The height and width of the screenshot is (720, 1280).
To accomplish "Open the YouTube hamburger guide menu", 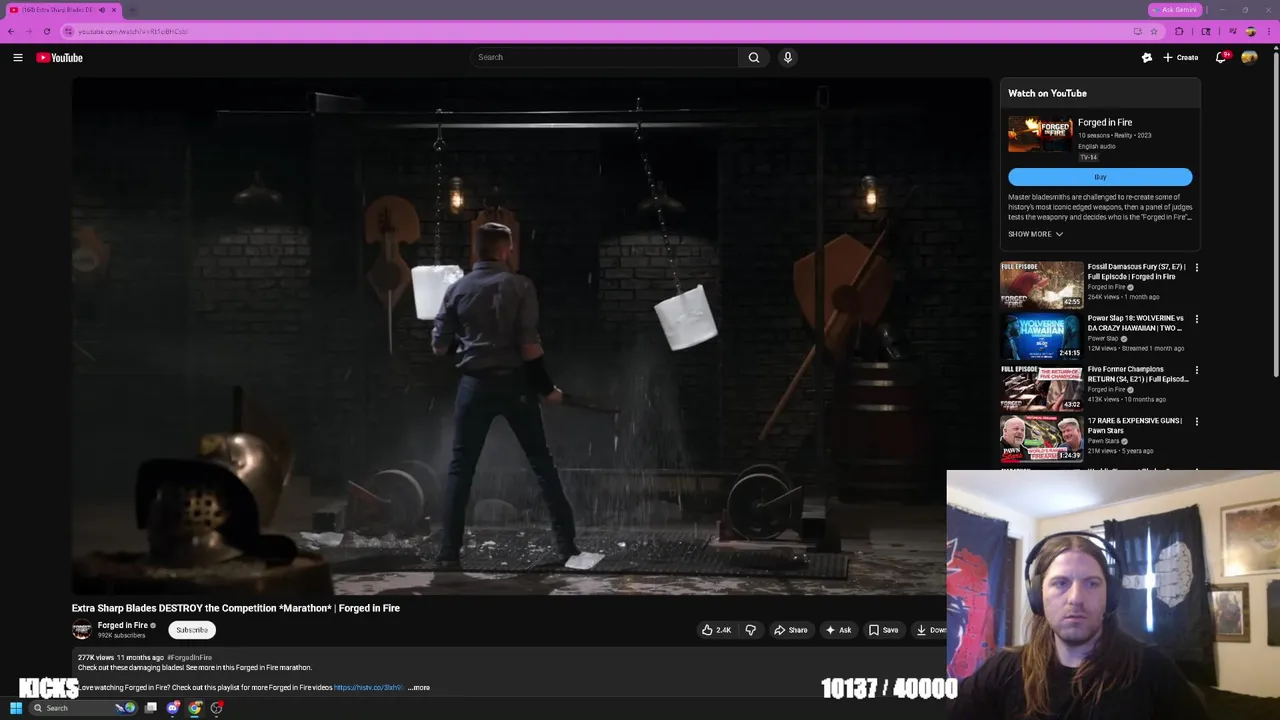I will coord(18,58).
